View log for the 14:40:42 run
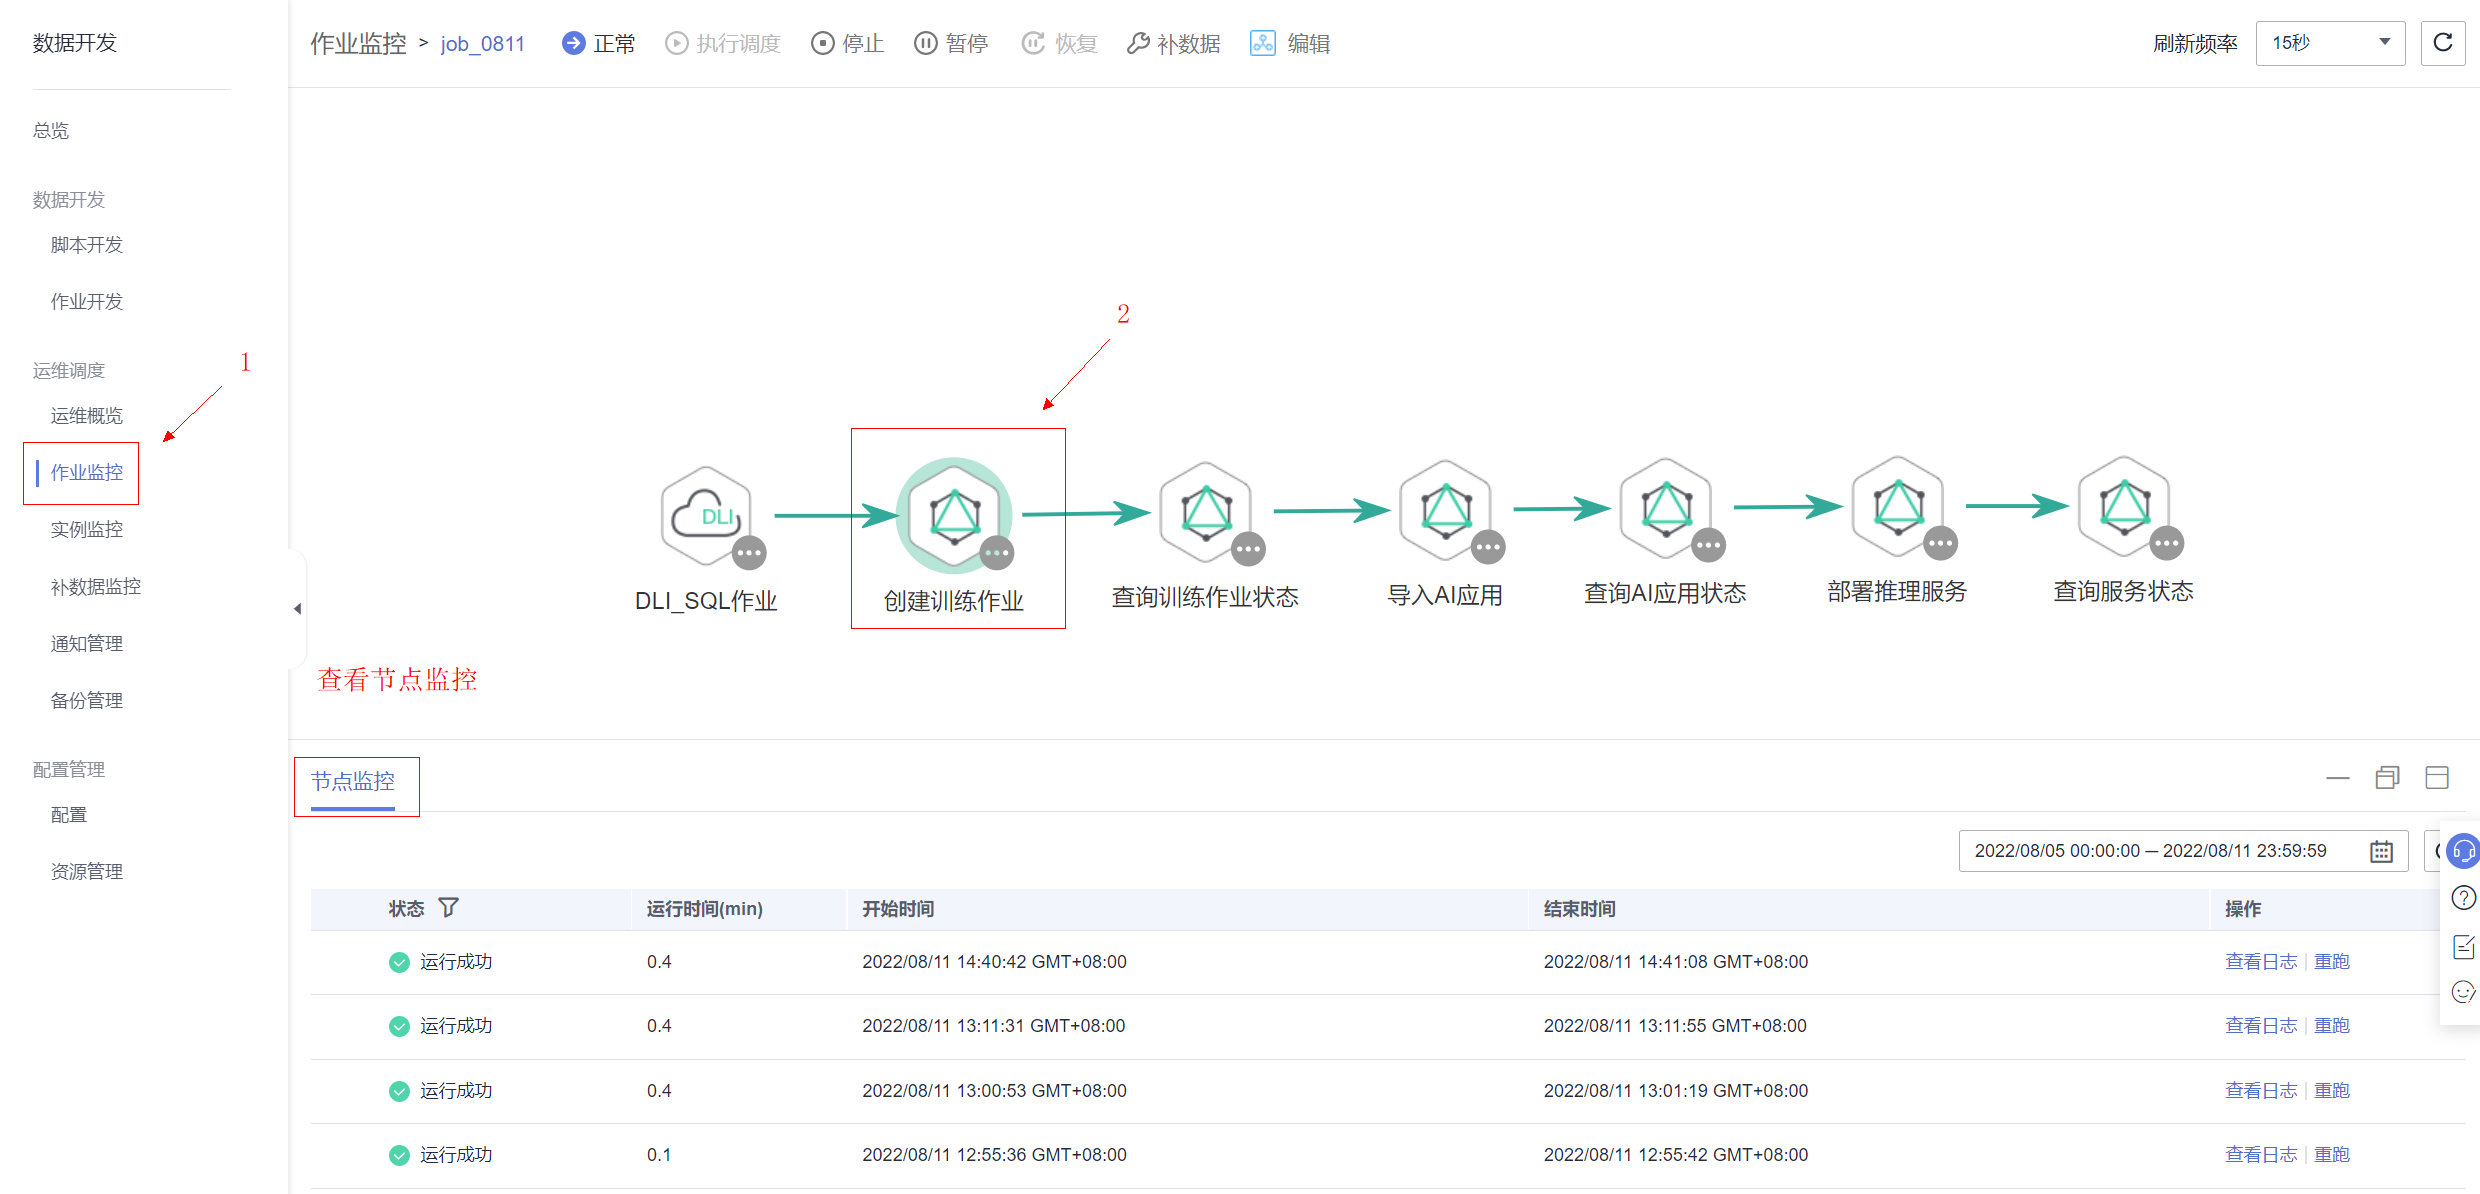The width and height of the screenshot is (2480, 1194). pyautogui.click(x=2261, y=962)
